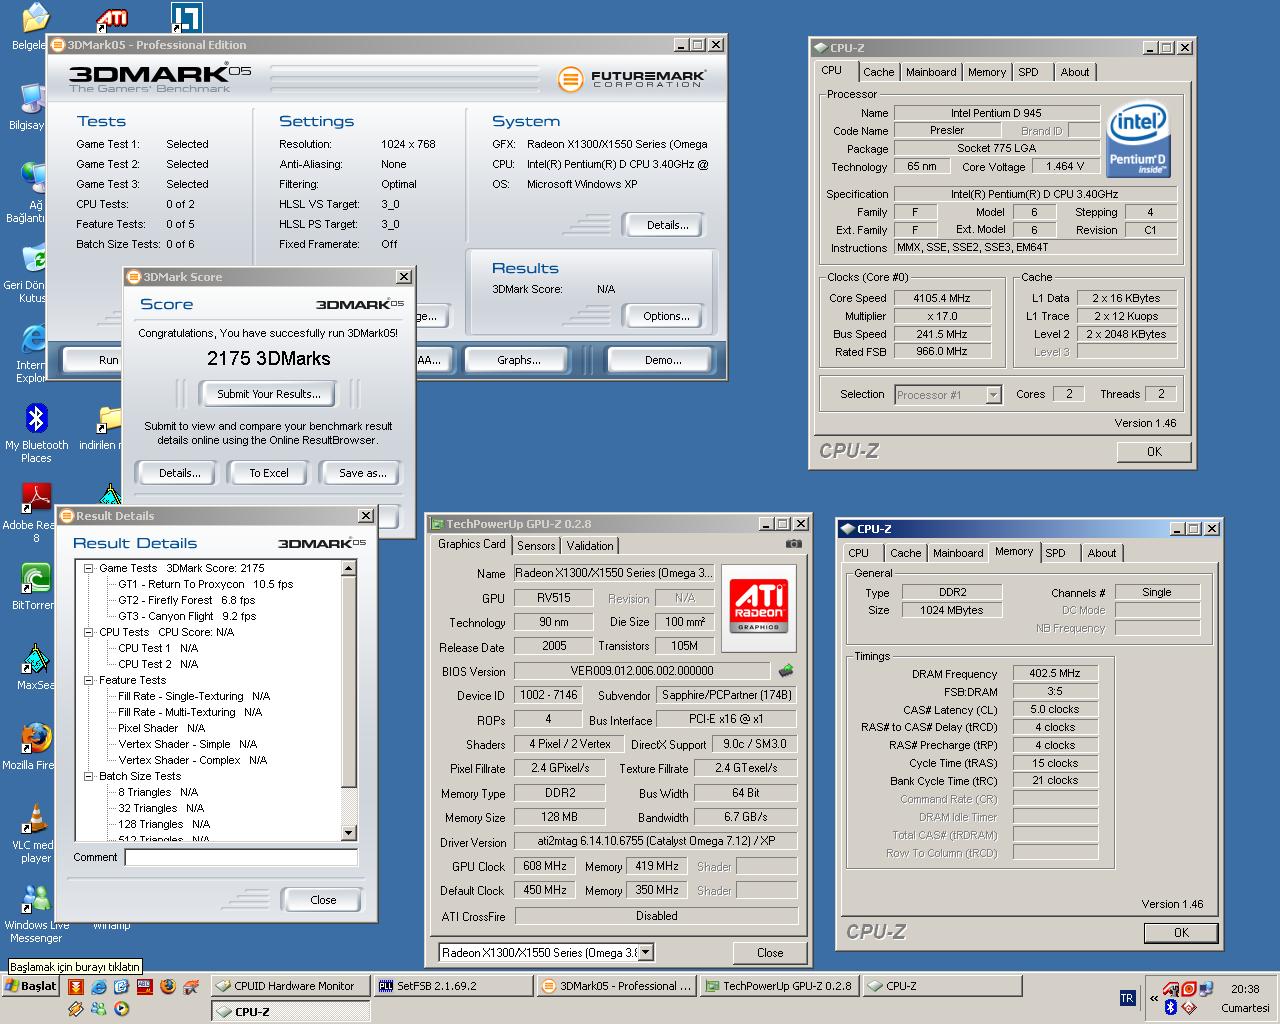Open SPD tab in CPU-Z processor window
The height and width of the screenshot is (1024, 1280).
pos(1028,72)
